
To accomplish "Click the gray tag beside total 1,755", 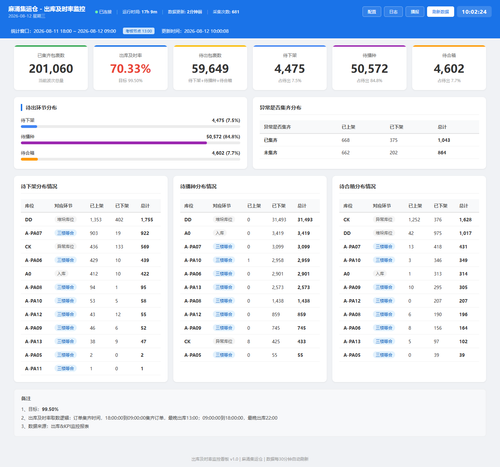I will click(x=65, y=220).
